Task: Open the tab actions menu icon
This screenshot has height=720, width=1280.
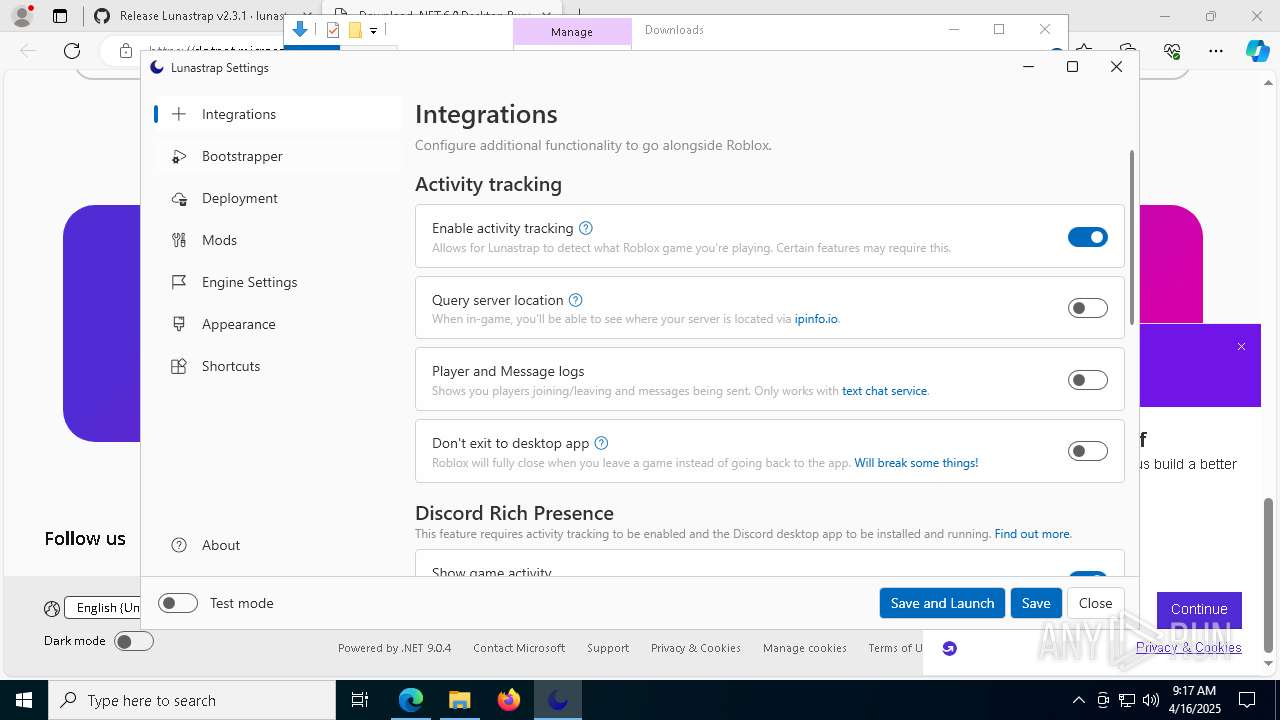Action: pos(60,16)
